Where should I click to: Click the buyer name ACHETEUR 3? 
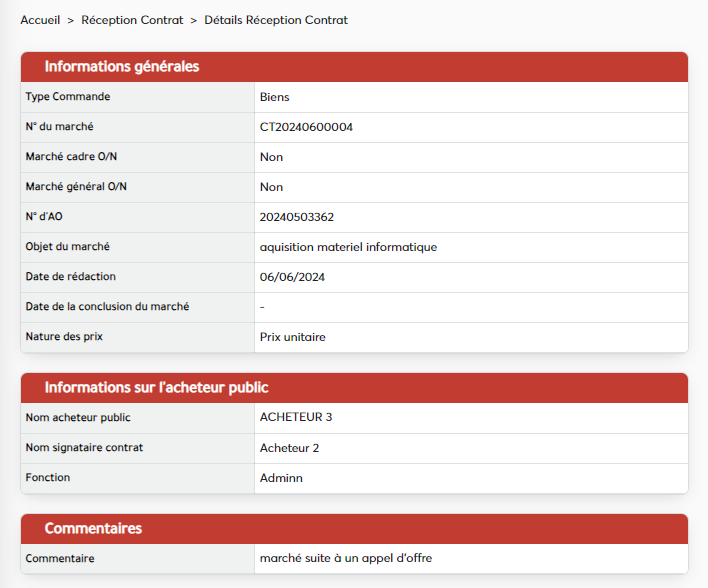coord(295,417)
